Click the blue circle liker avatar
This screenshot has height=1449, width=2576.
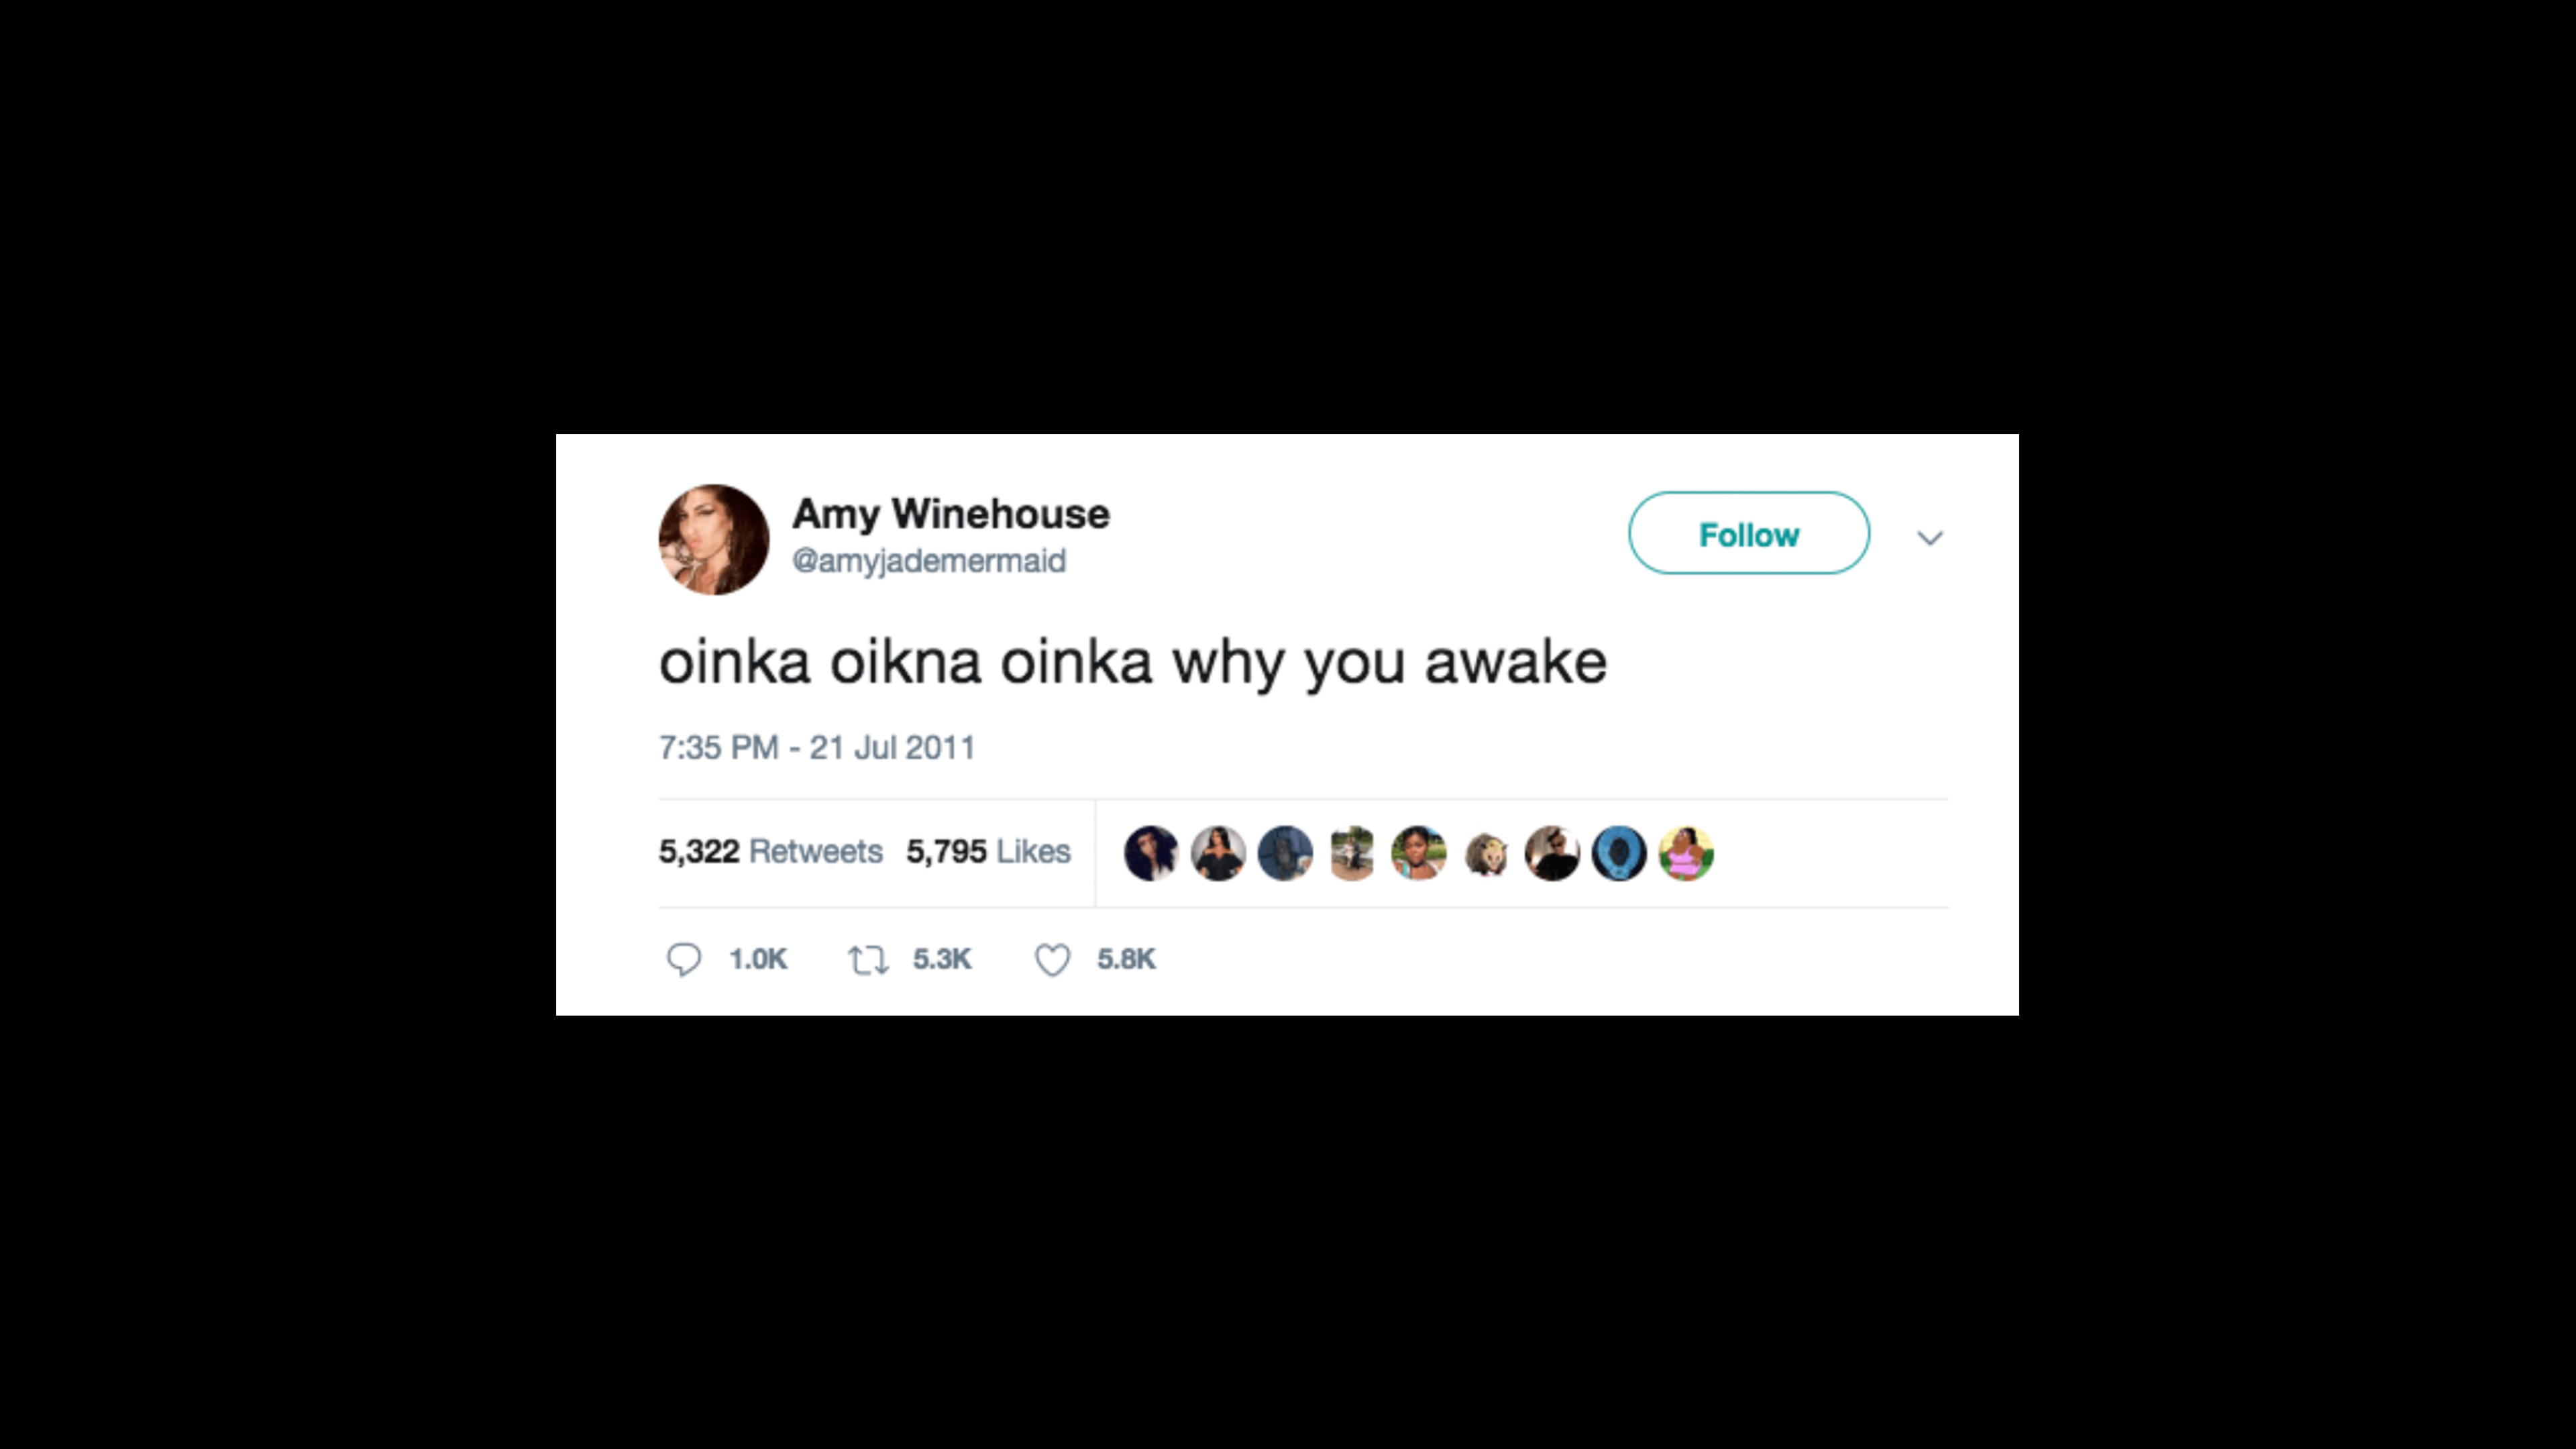(1619, 853)
